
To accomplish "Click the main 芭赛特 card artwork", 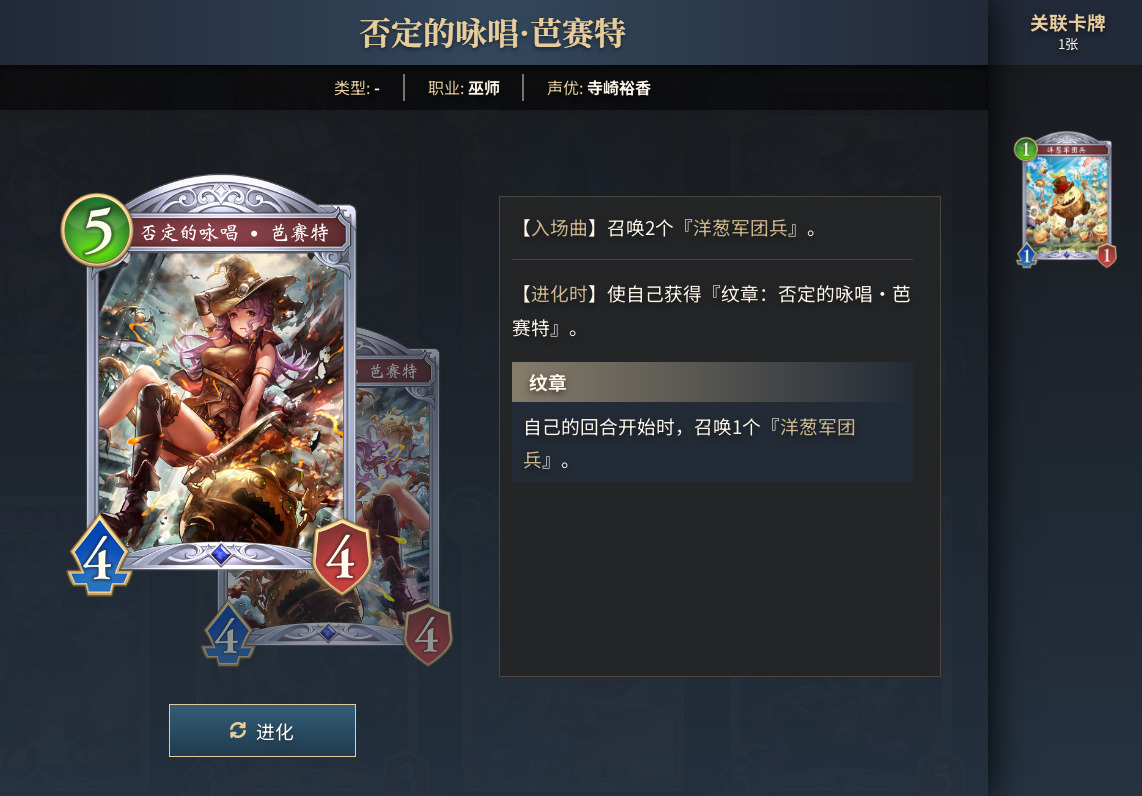I will [x=221, y=401].
